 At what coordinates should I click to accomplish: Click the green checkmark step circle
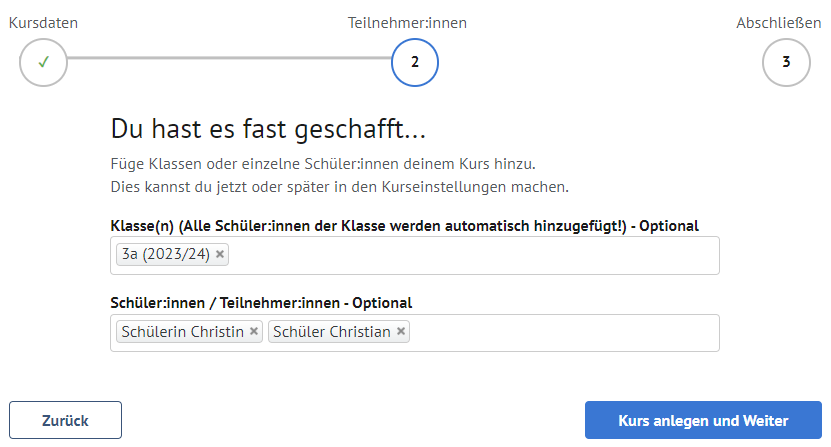(43, 62)
